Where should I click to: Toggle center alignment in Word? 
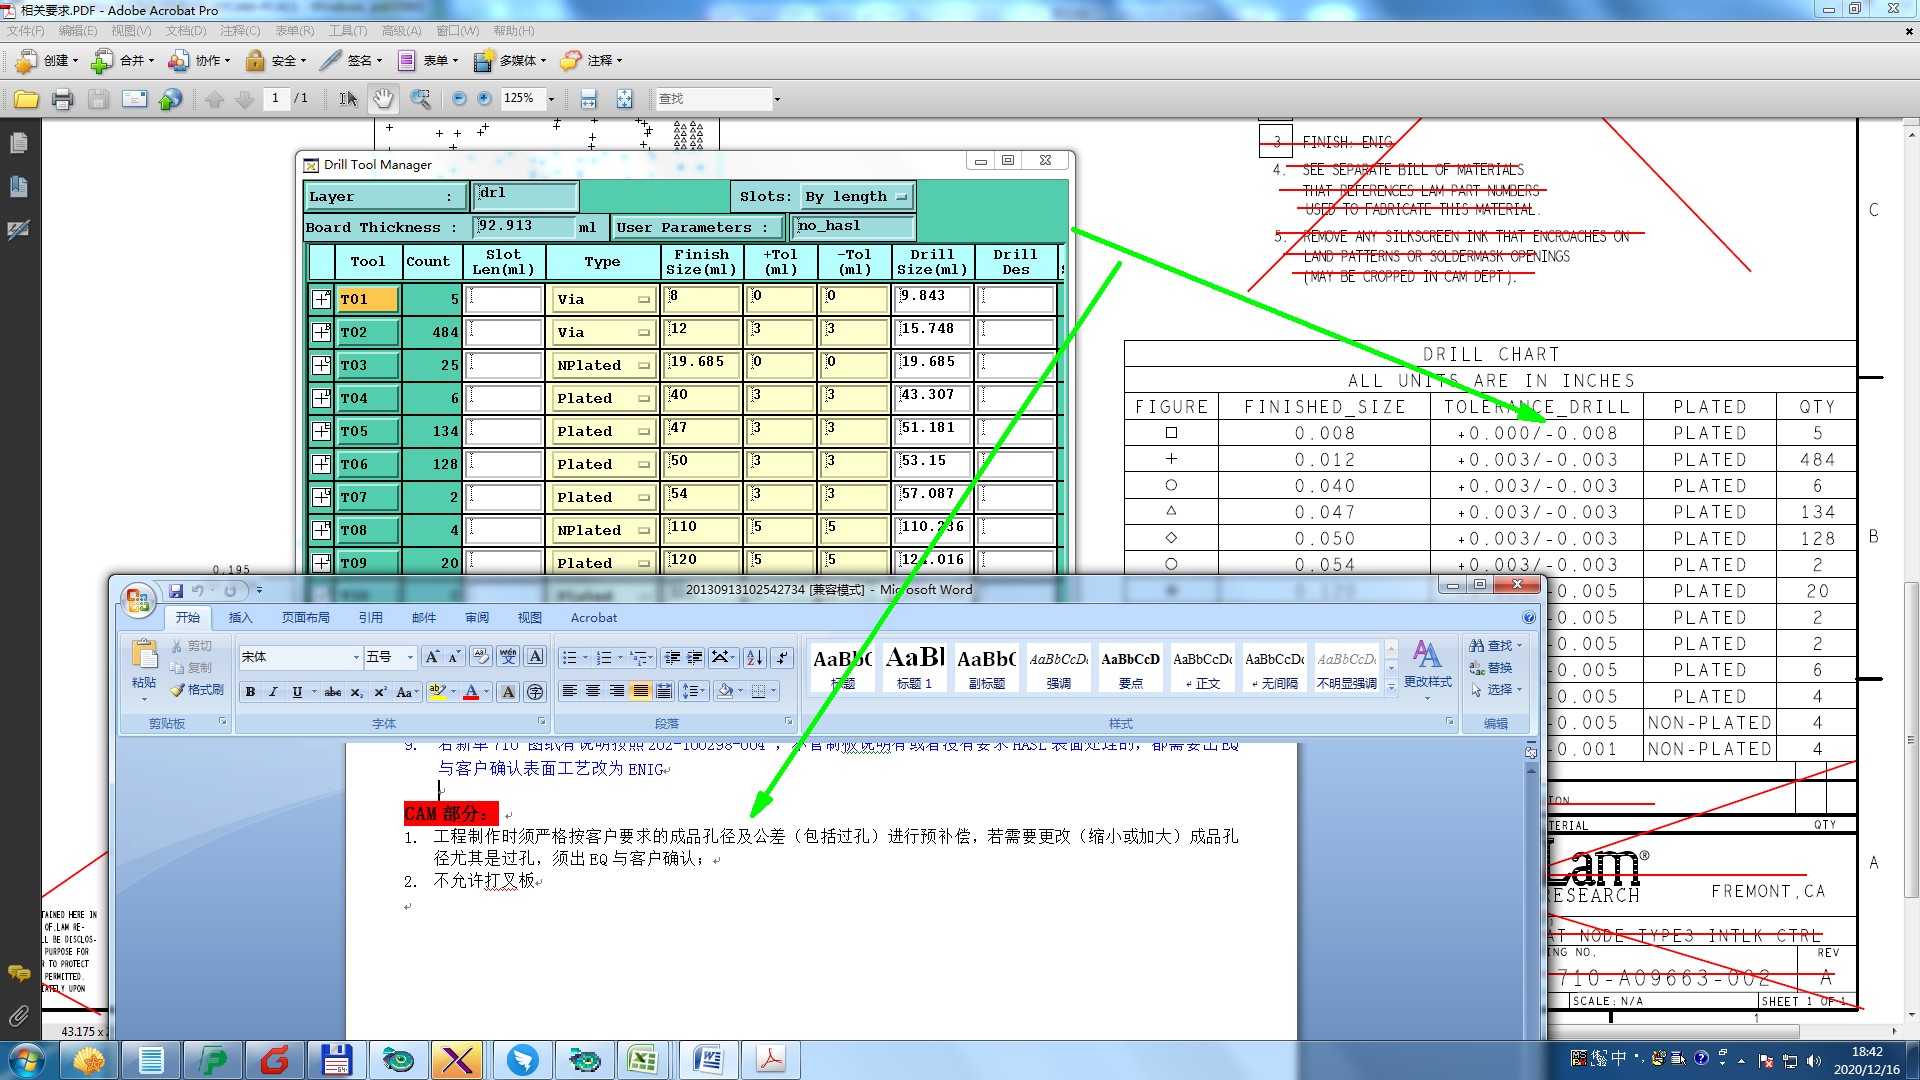point(593,691)
